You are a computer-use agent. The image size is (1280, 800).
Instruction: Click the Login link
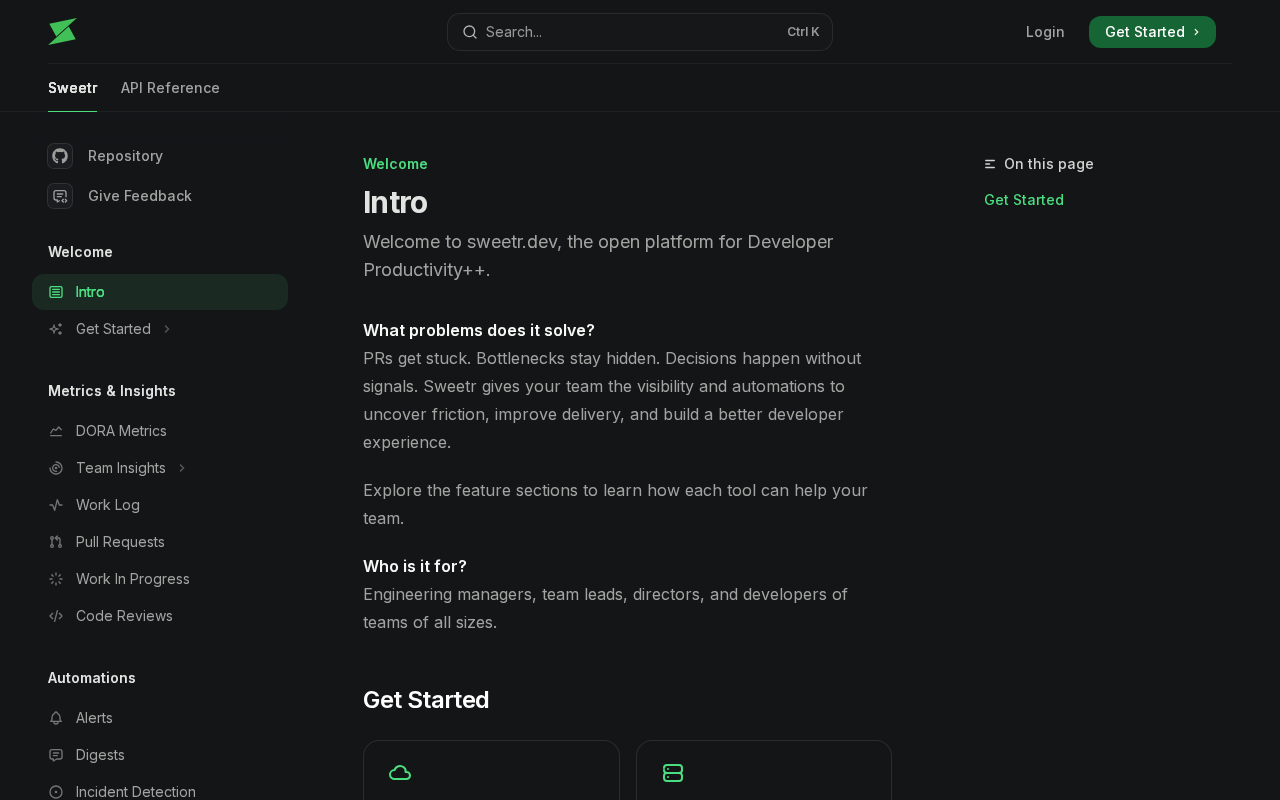[1045, 32]
